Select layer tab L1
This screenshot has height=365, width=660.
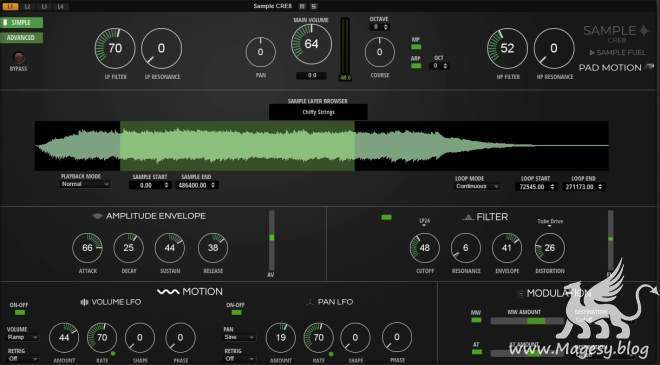click(10, 6)
